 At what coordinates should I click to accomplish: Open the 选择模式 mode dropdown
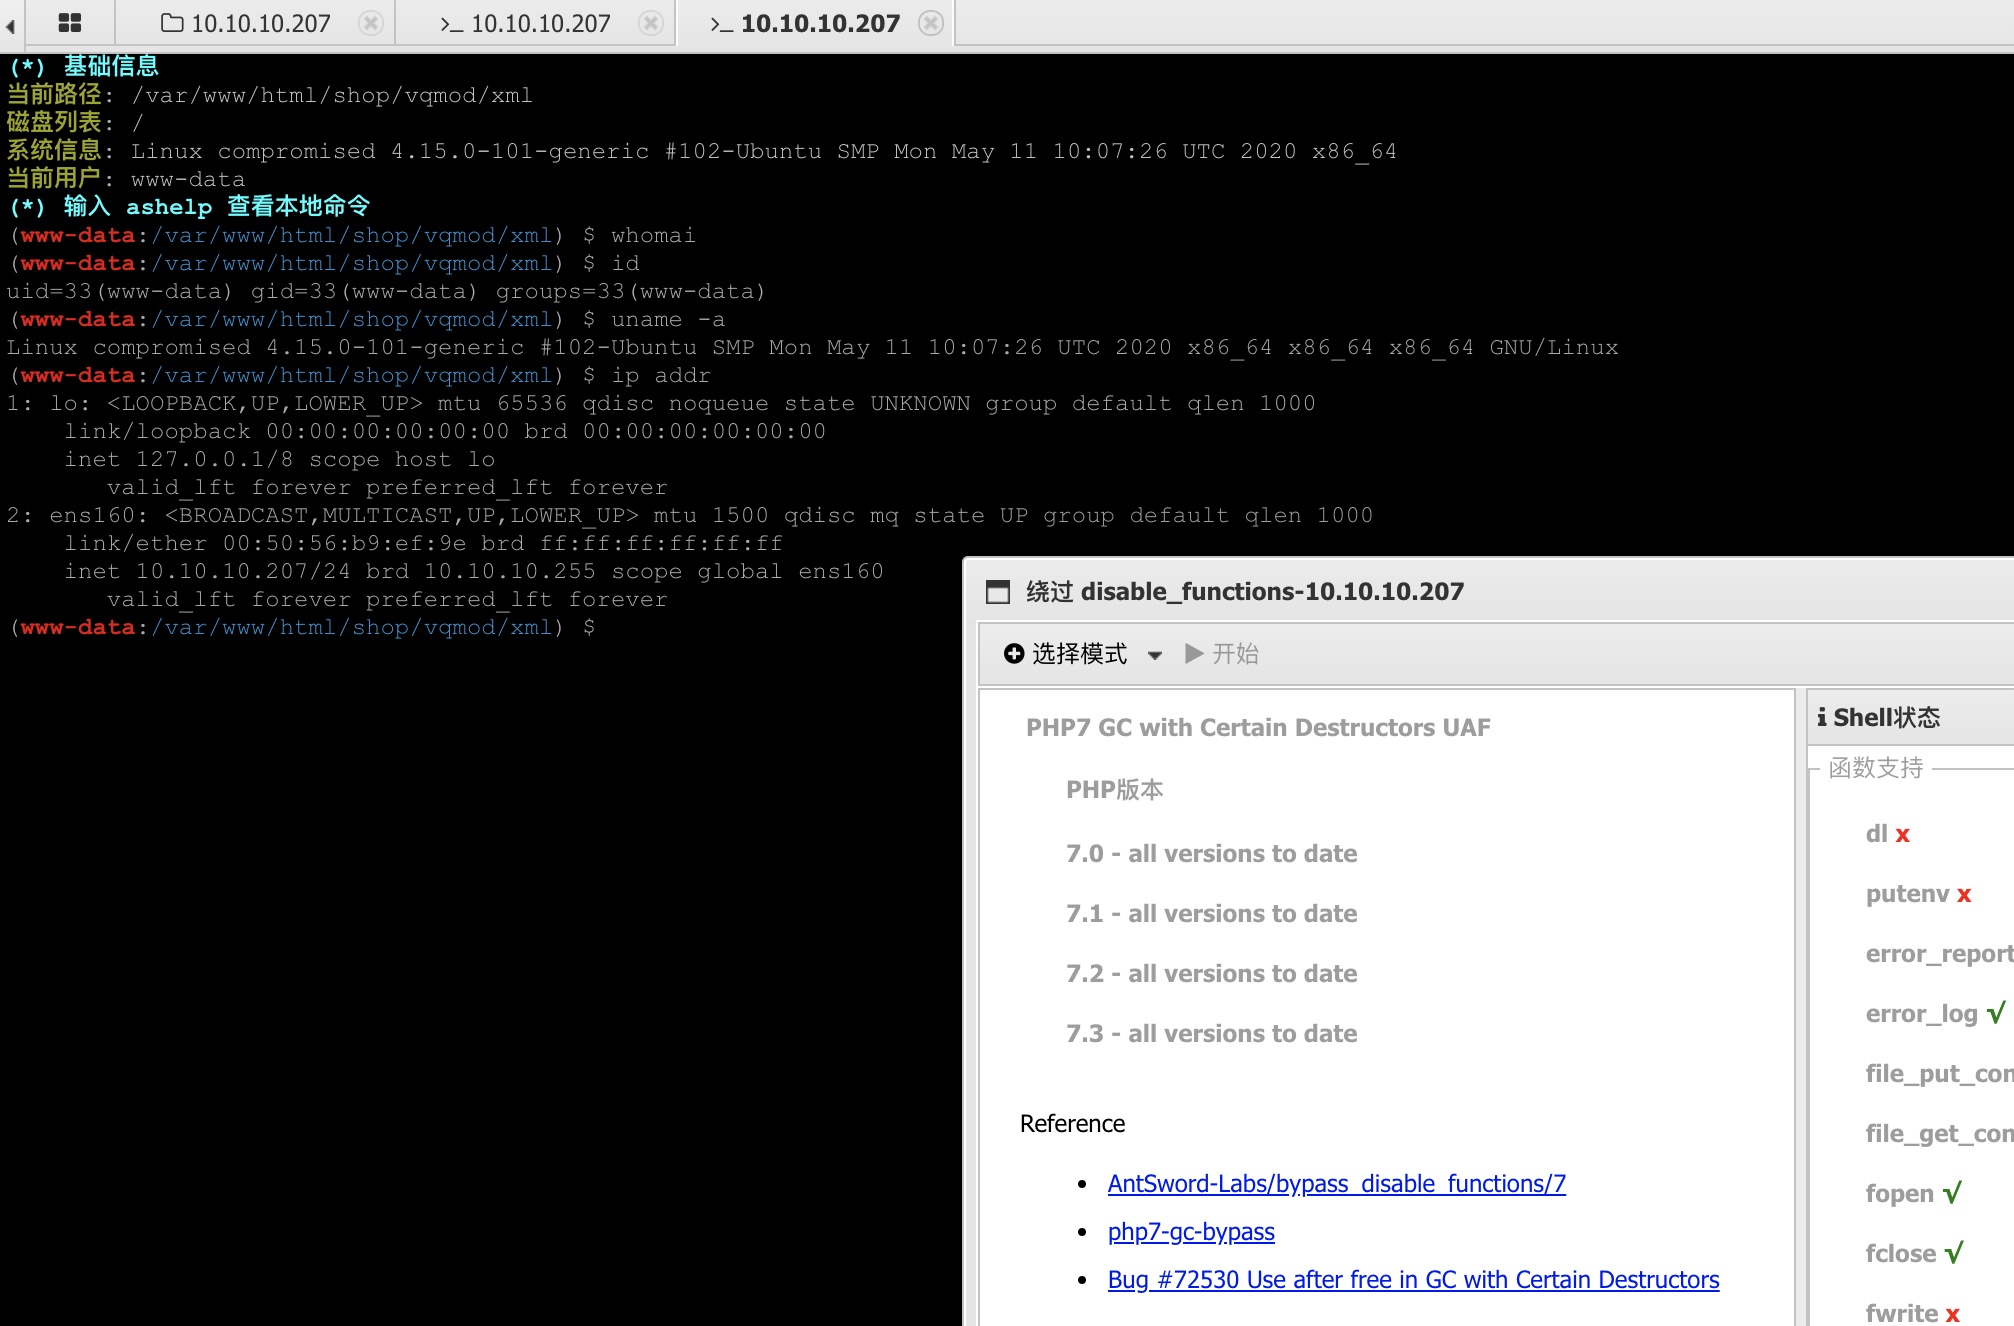coord(1080,654)
